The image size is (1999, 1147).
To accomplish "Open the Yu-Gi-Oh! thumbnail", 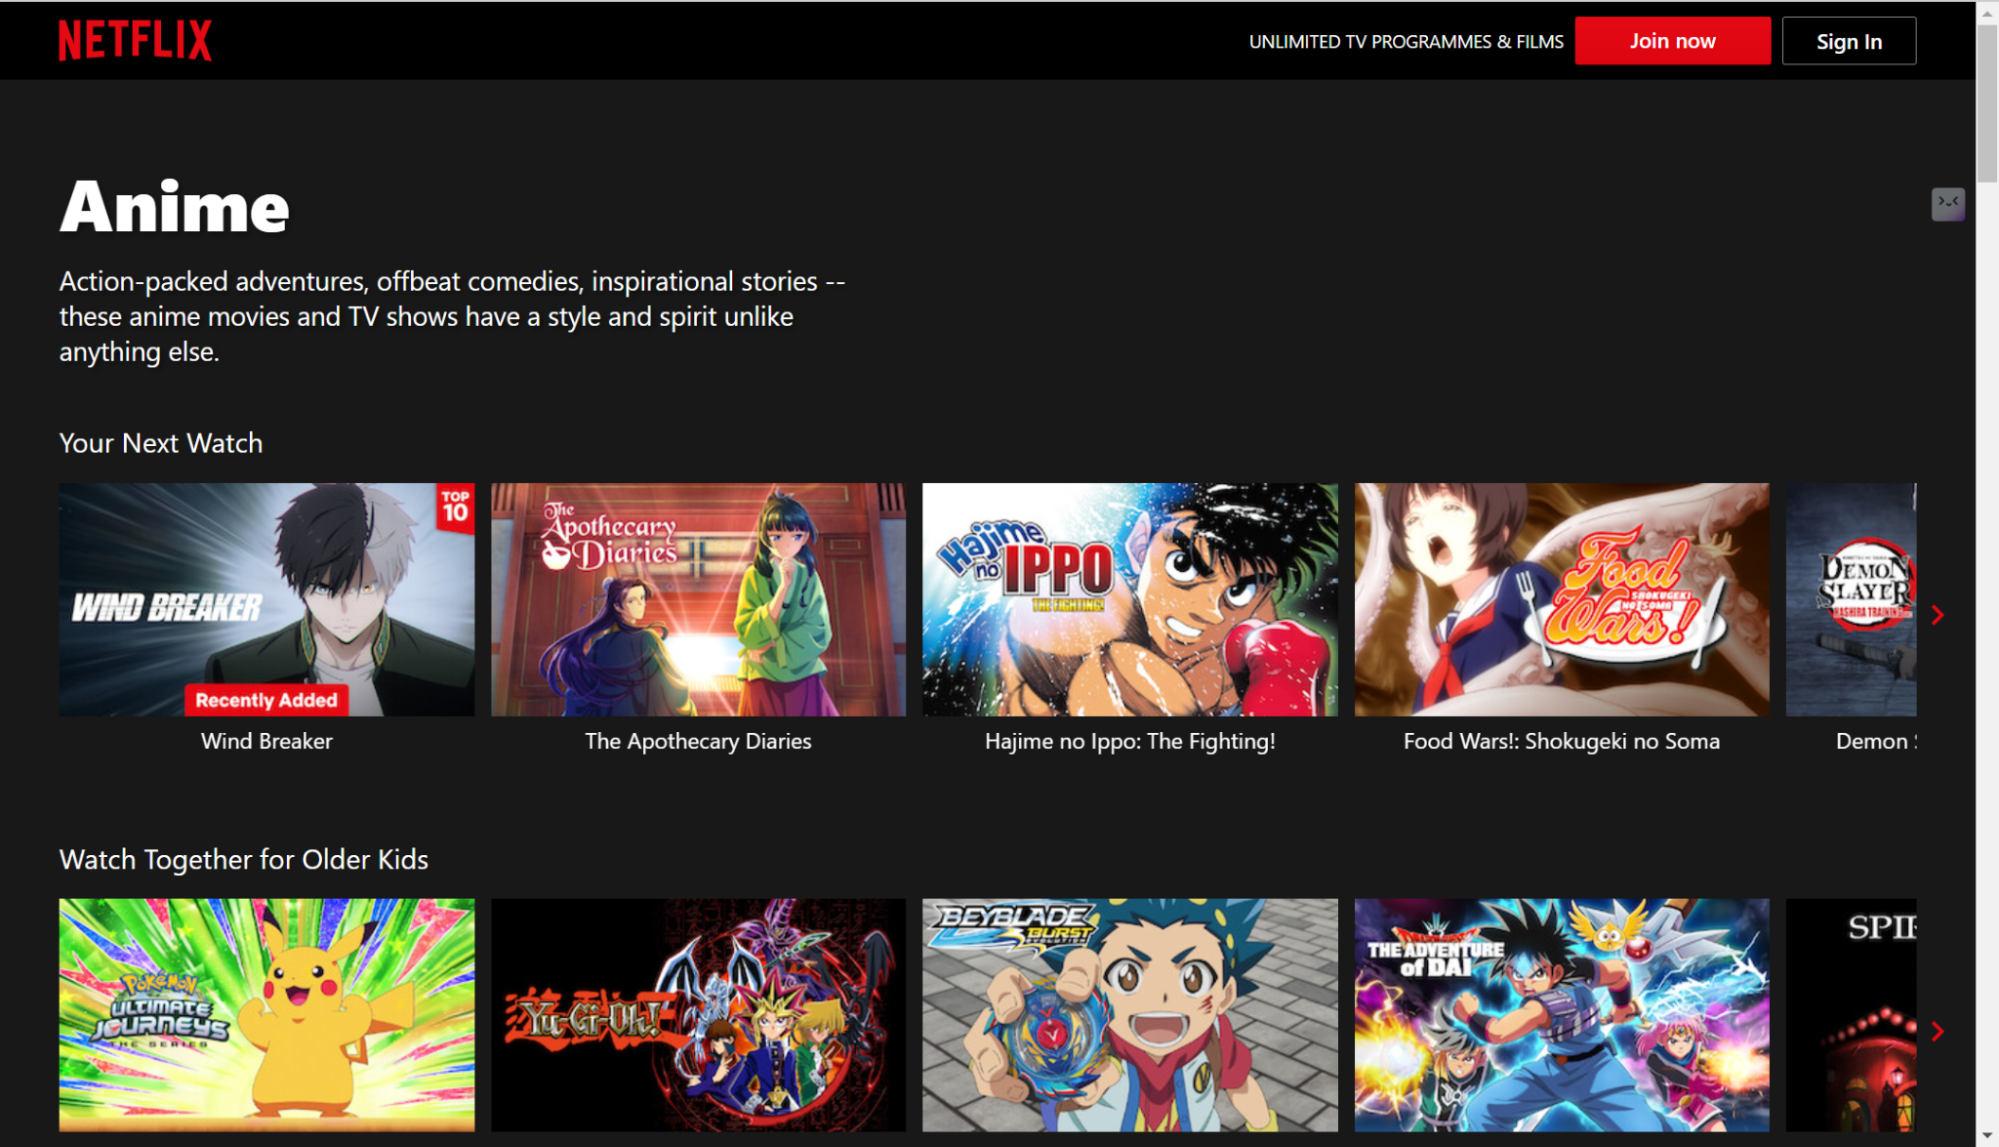I will pos(698,1014).
